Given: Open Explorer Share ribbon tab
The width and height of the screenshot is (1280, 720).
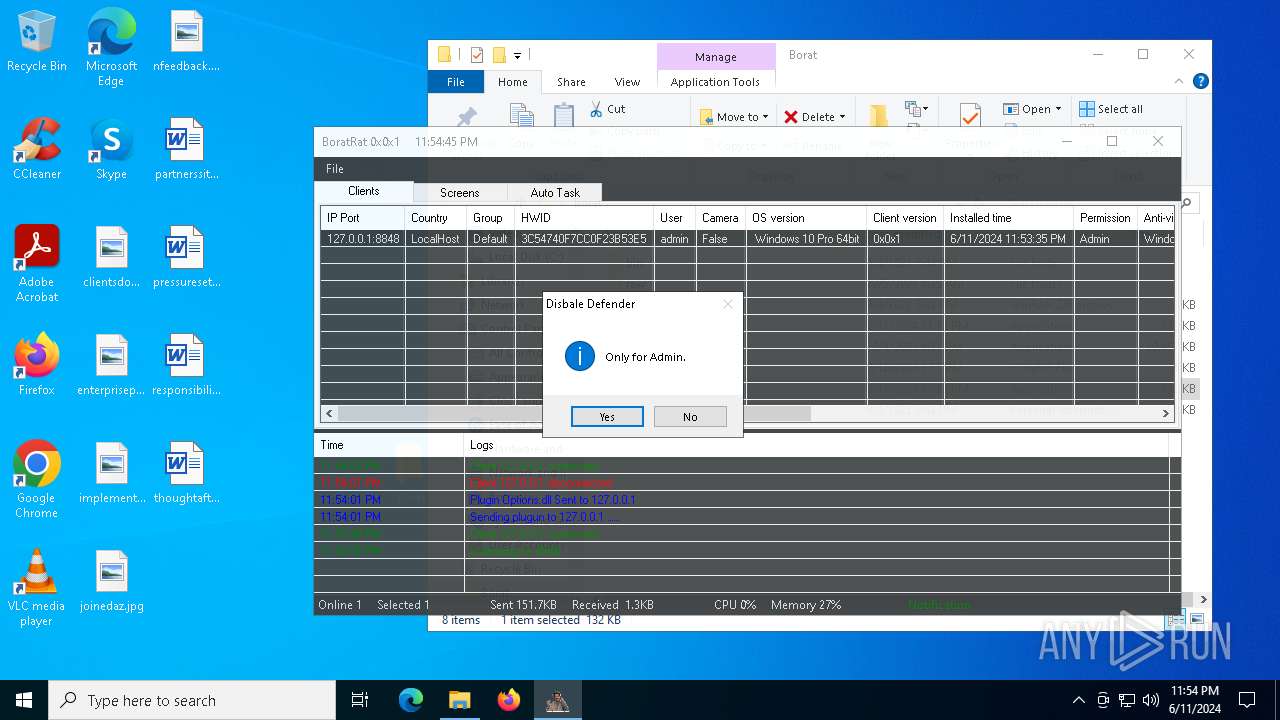Looking at the screenshot, I should [571, 82].
